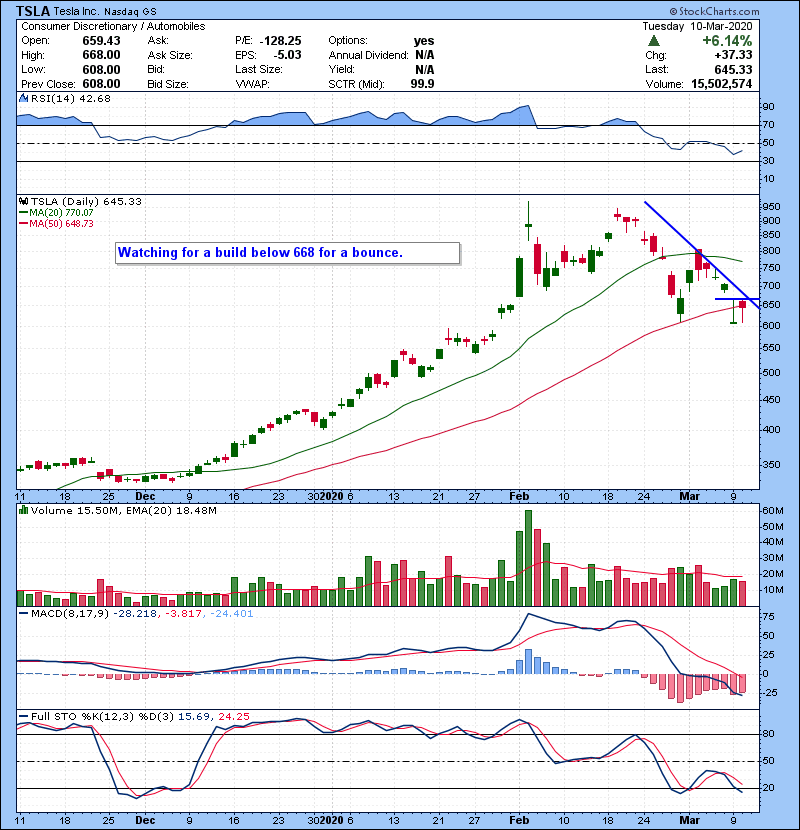The image size is (800, 830).
Task: Click the red MA(50) legend line marker
Action: (24, 224)
